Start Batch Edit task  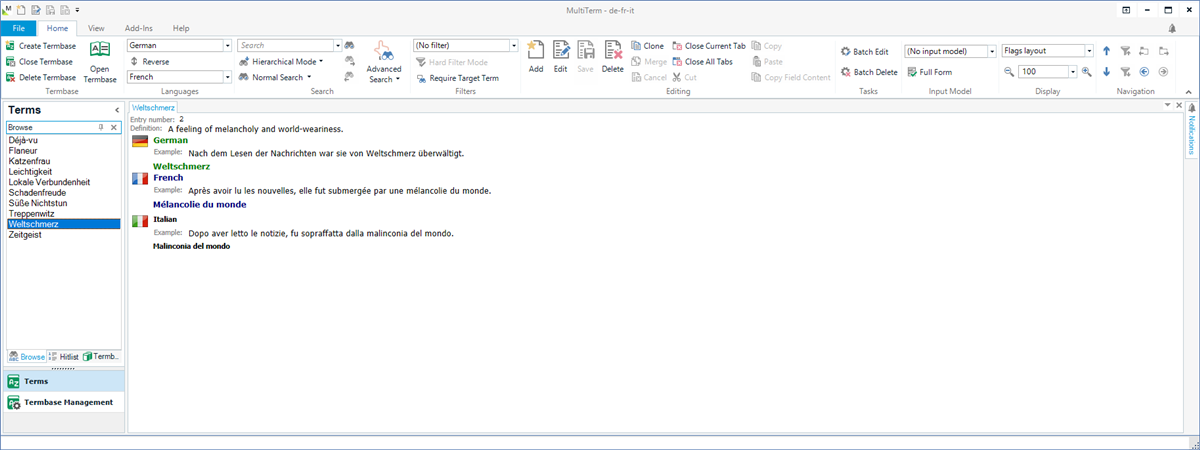pyautogui.click(x=864, y=51)
